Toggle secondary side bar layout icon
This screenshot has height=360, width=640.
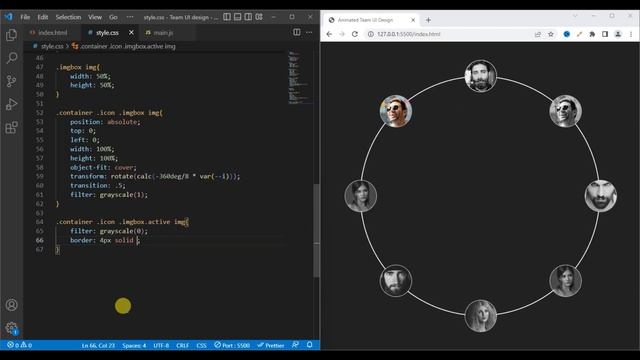248,17
